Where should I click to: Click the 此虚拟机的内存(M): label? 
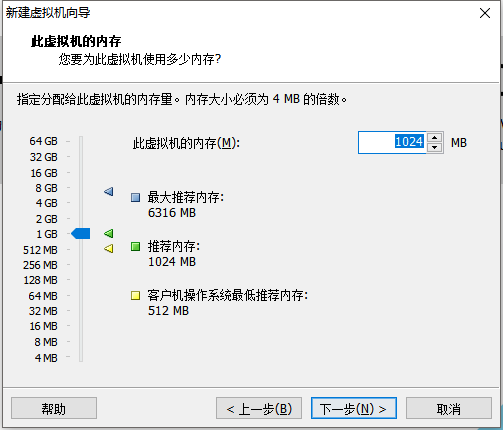point(186,143)
